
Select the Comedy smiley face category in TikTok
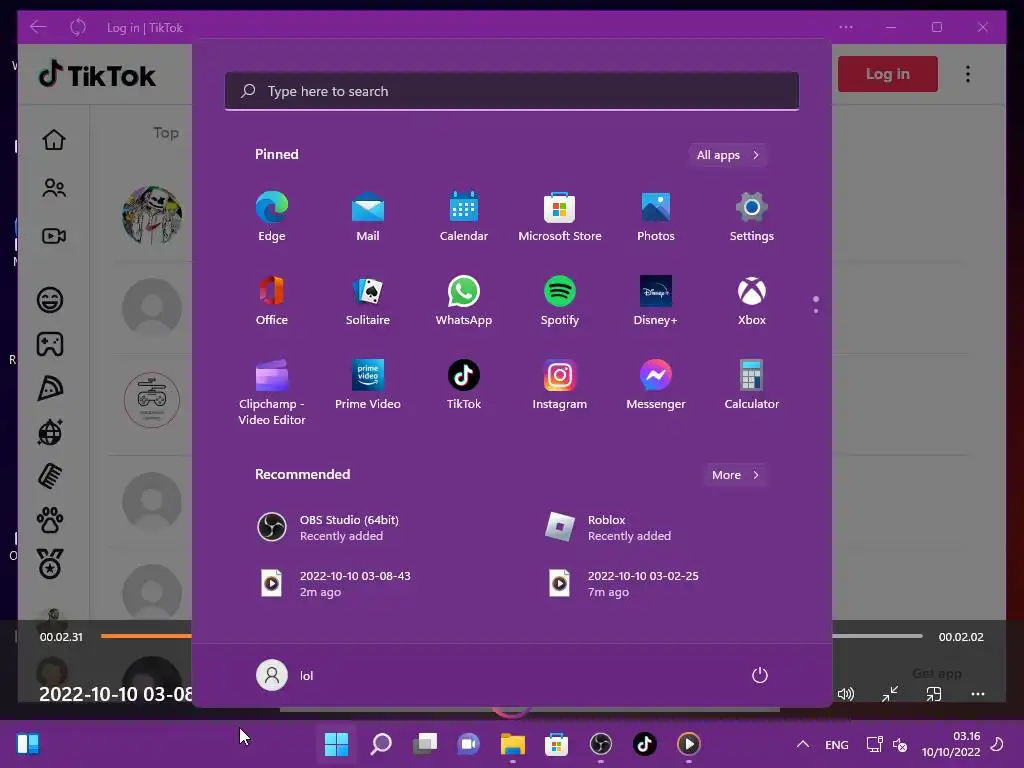(50, 300)
